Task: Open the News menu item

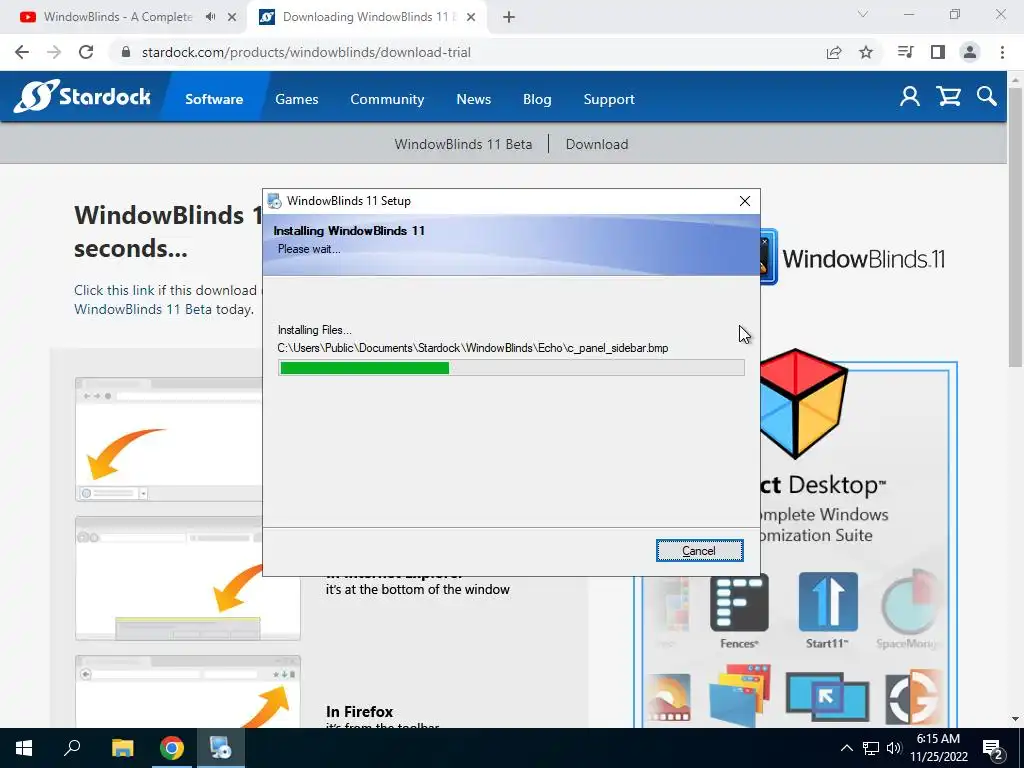Action: pyautogui.click(x=473, y=99)
